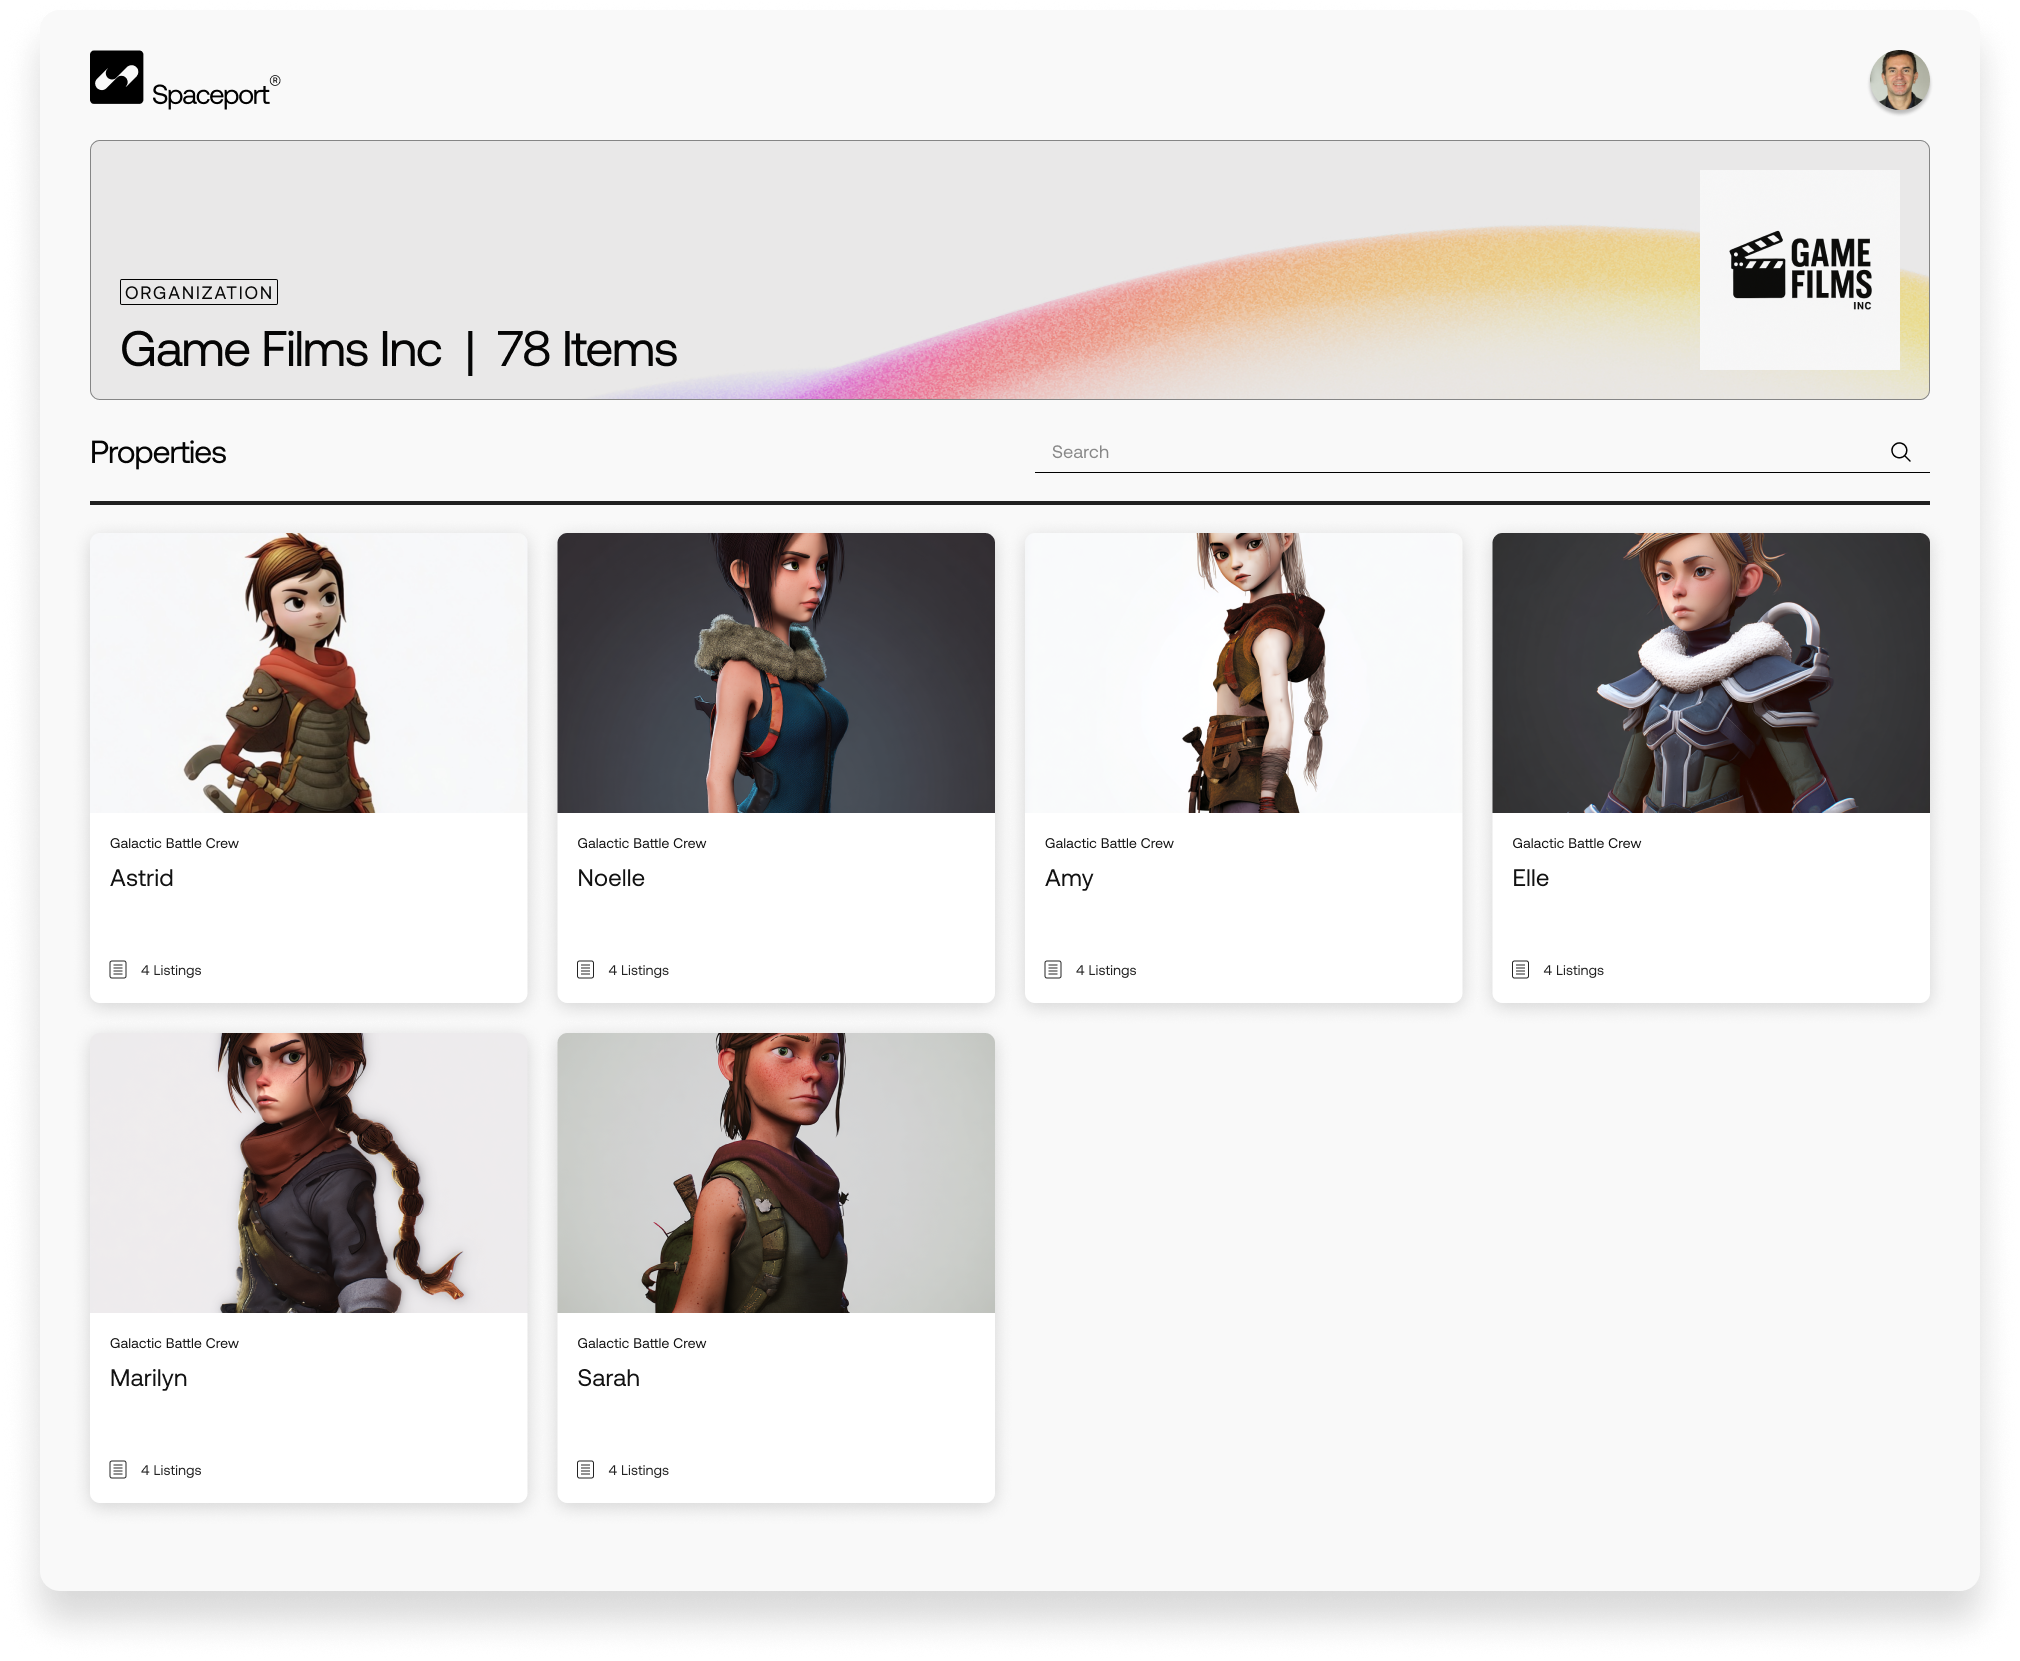Click listings icon on Marilyn card
The image size is (2020, 1661).
tap(118, 1470)
